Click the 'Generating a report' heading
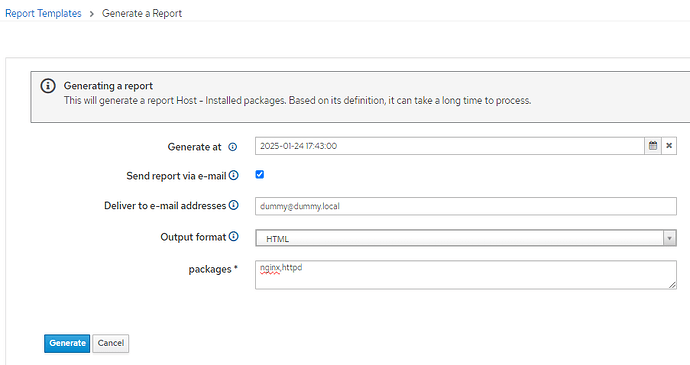690x365 pixels. (x=108, y=86)
